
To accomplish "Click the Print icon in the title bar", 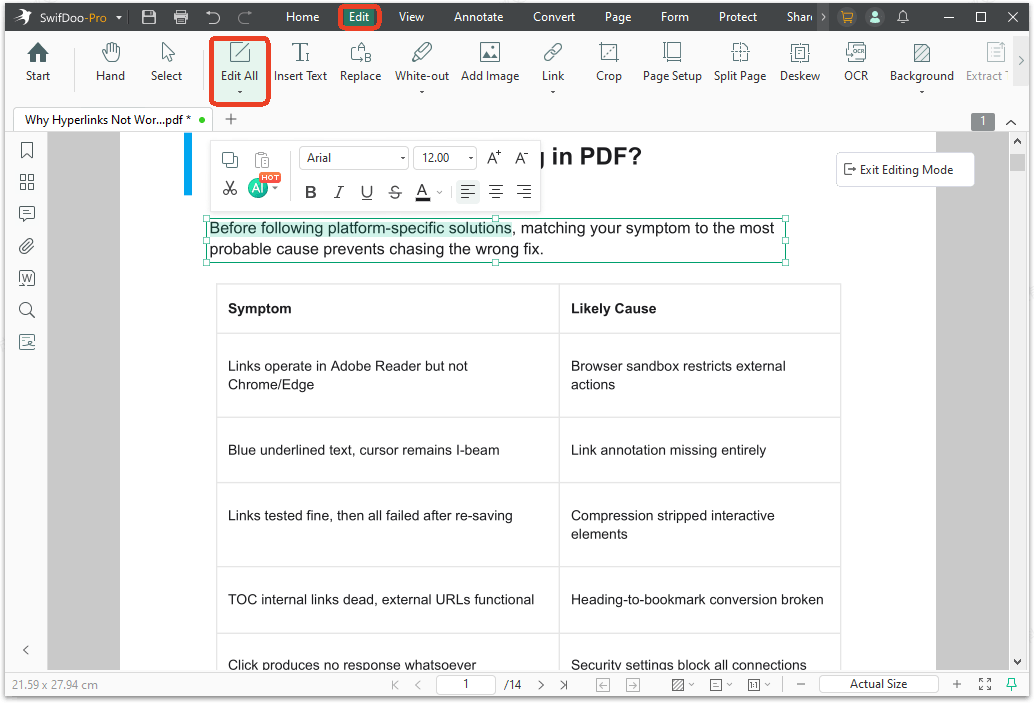I will pos(181,17).
